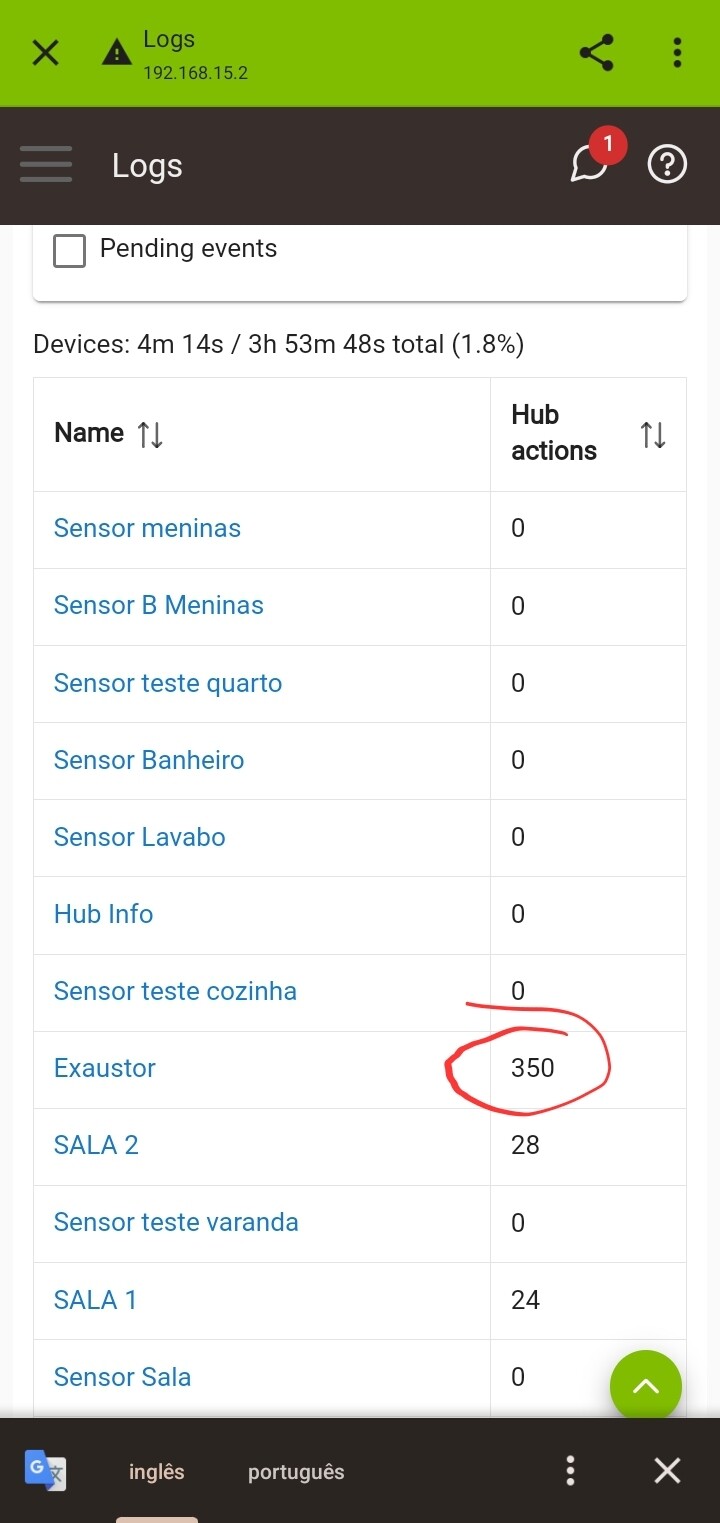
Task: Sort the table by Name column
Action: tap(150, 434)
